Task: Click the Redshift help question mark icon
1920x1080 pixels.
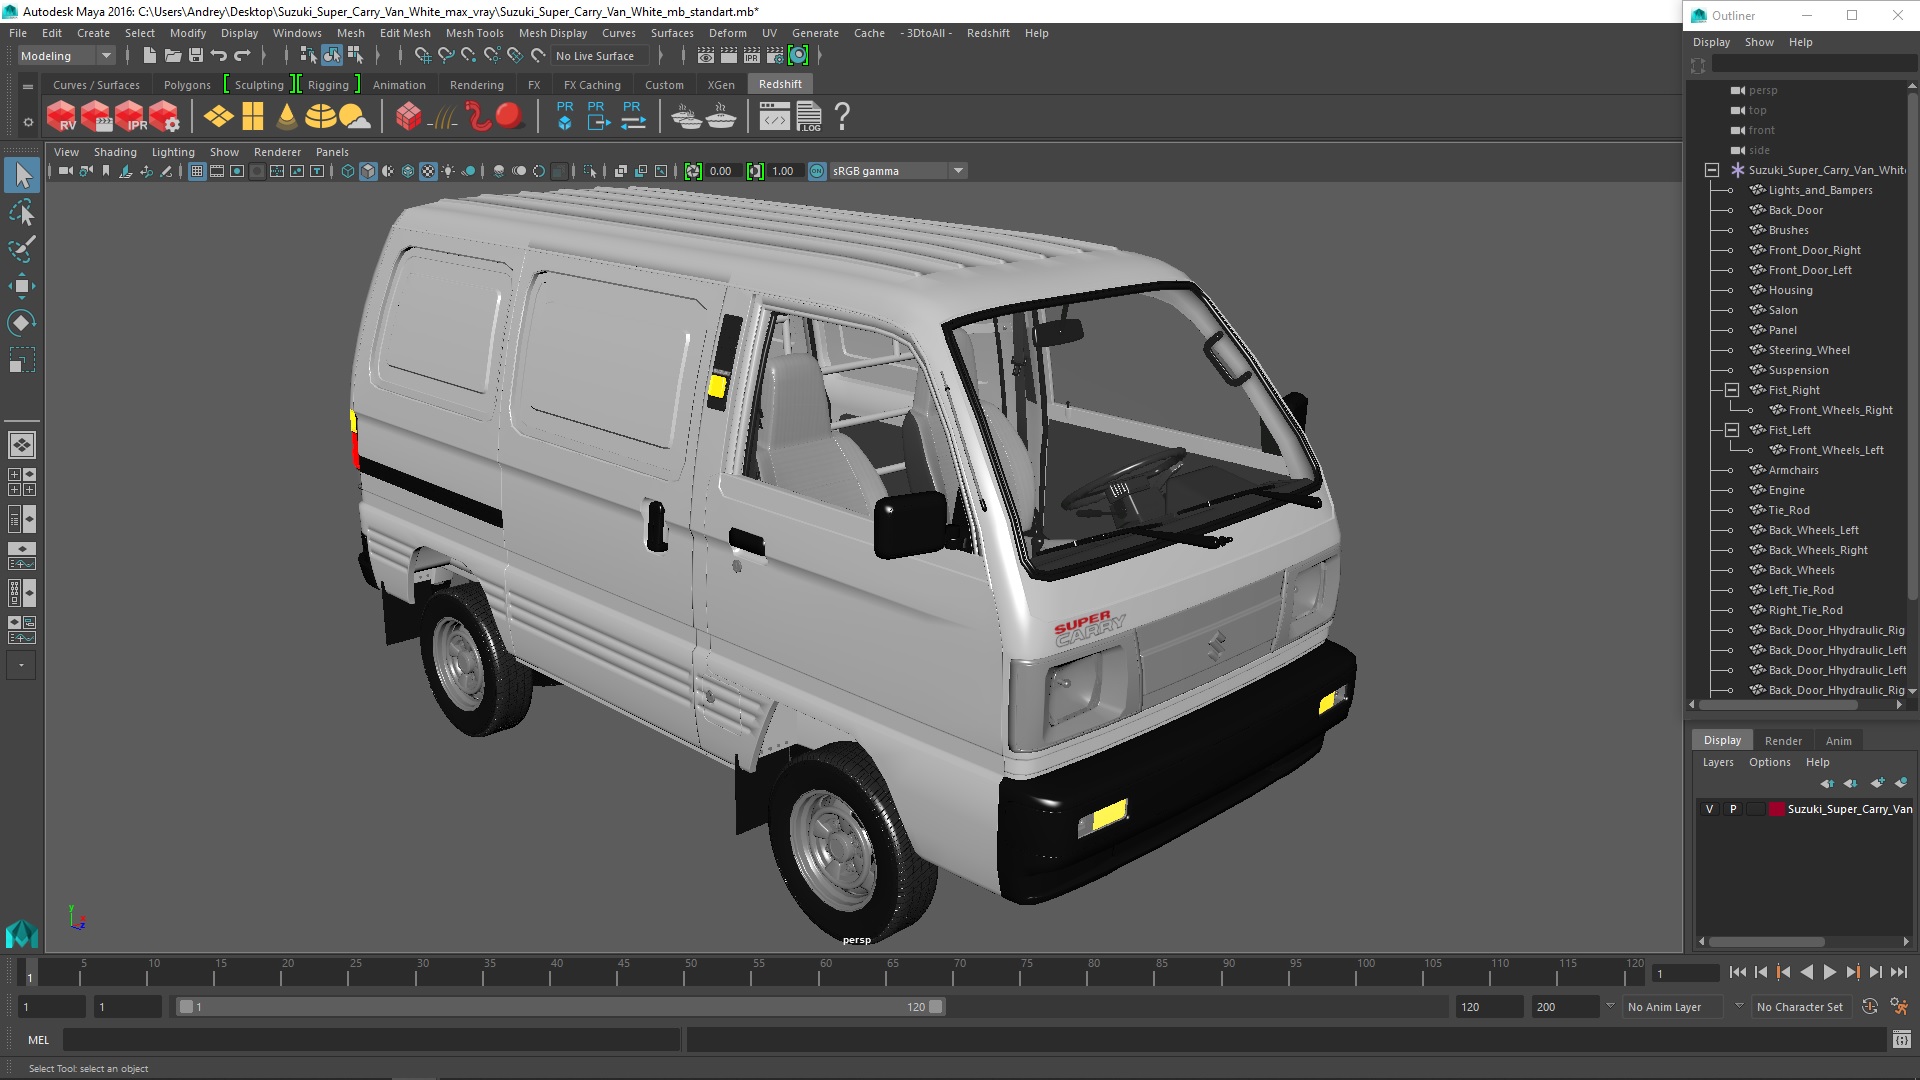Action: point(842,116)
